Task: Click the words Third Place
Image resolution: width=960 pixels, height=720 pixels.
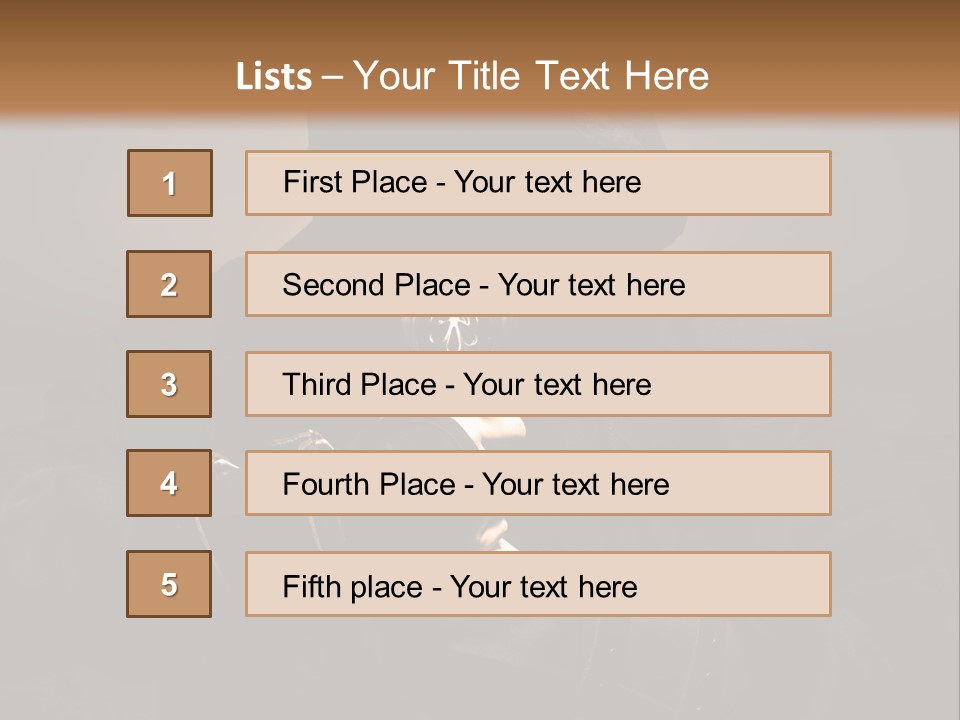Action: tap(360, 384)
